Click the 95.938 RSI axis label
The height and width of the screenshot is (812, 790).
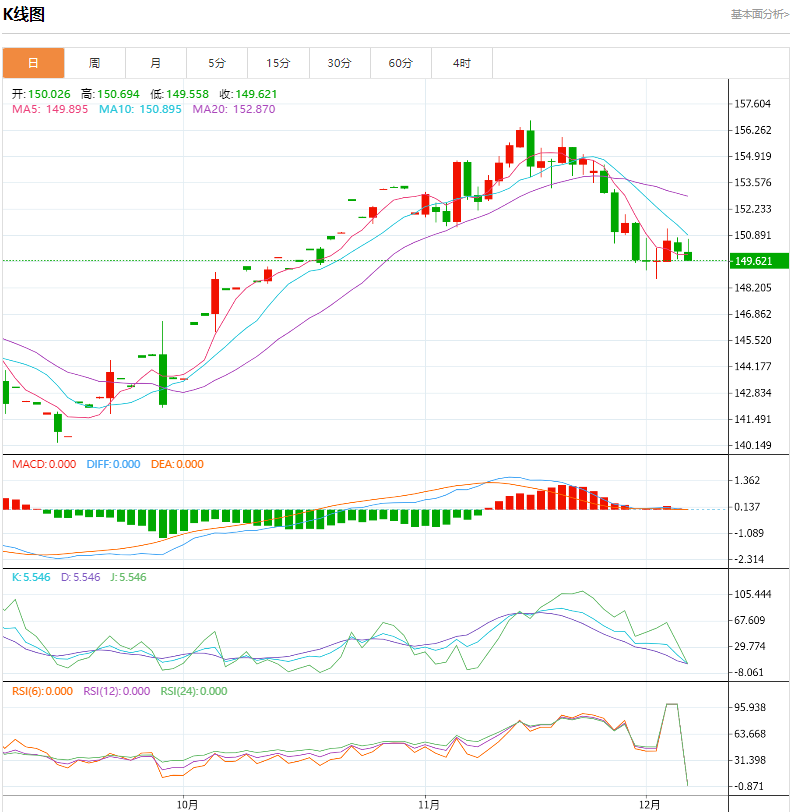coord(750,708)
